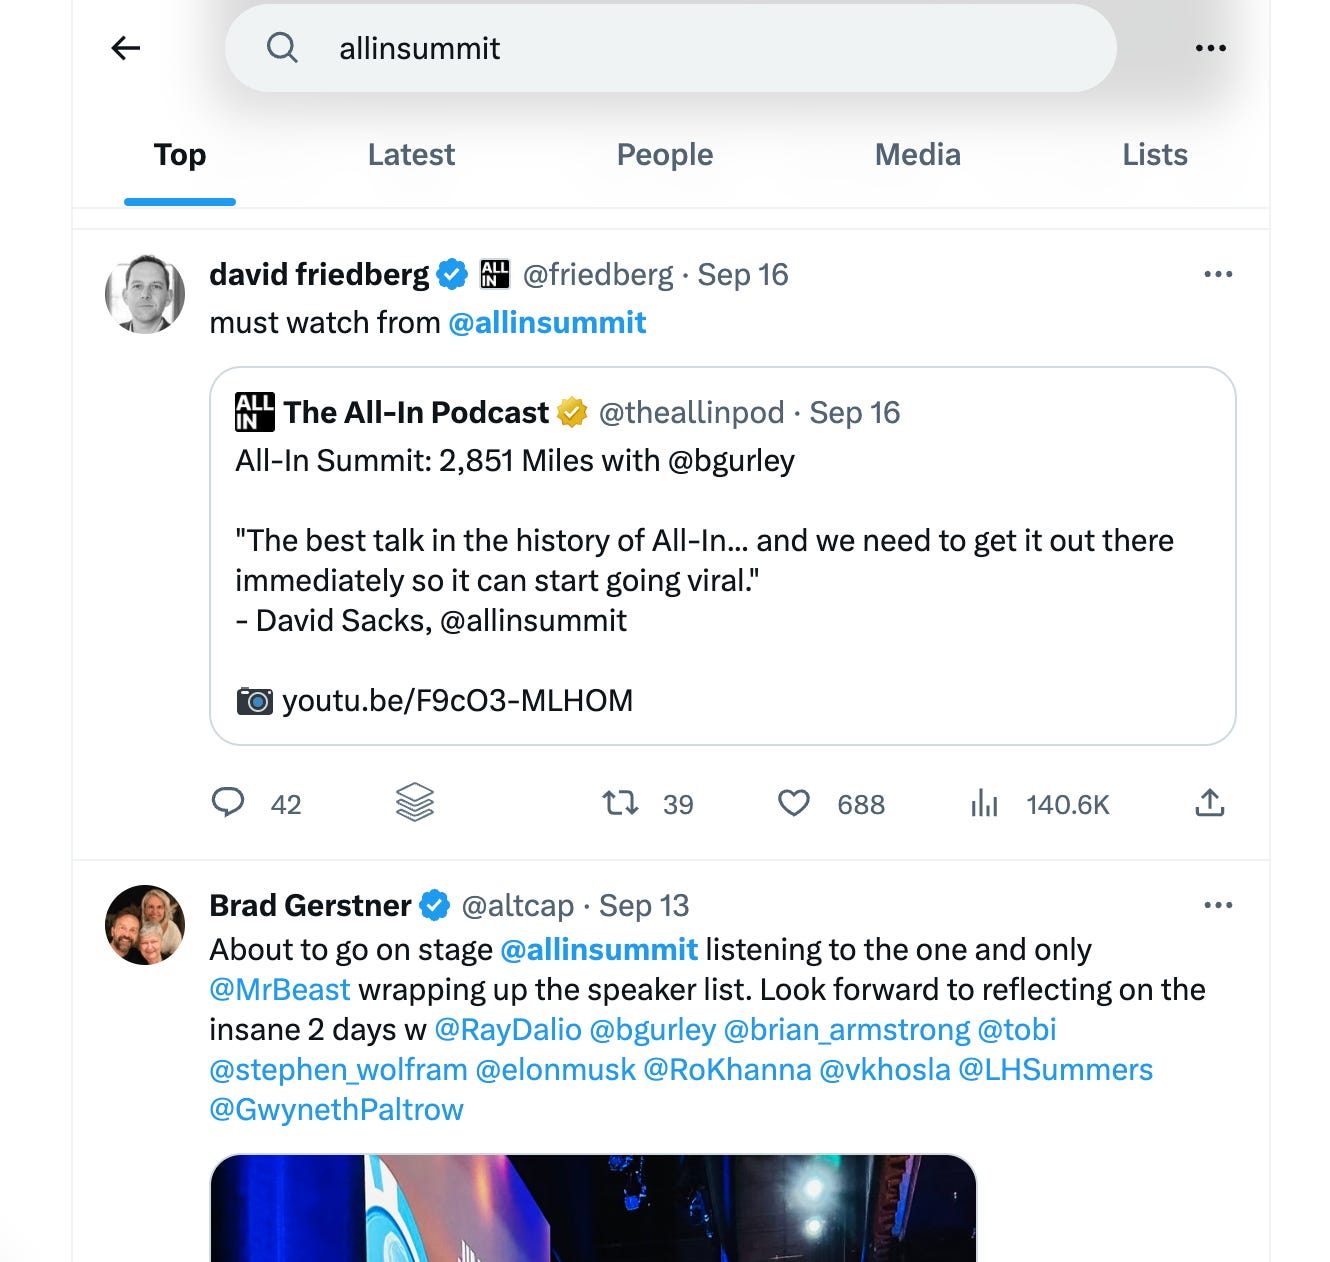
Task: Like david friedberg's tweet
Action: pos(794,803)
